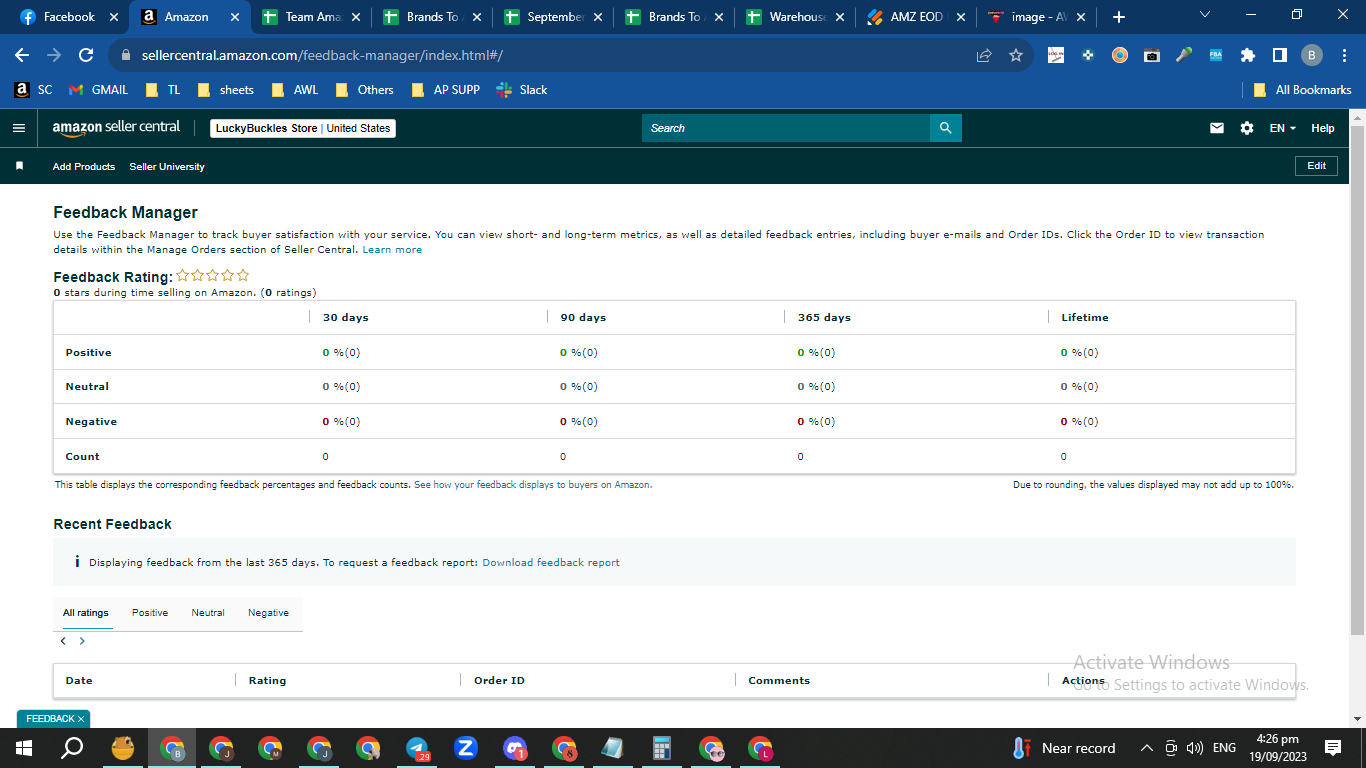Screen dimensions: 1366x768
Task: Show hidden system tray icons
Action: pos(1147,748)
